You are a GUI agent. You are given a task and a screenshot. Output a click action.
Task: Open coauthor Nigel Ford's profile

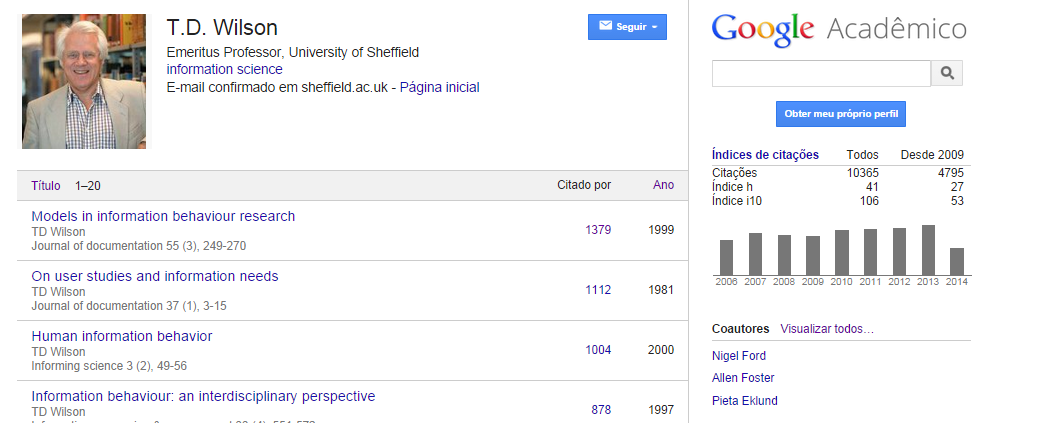point(739,356)
